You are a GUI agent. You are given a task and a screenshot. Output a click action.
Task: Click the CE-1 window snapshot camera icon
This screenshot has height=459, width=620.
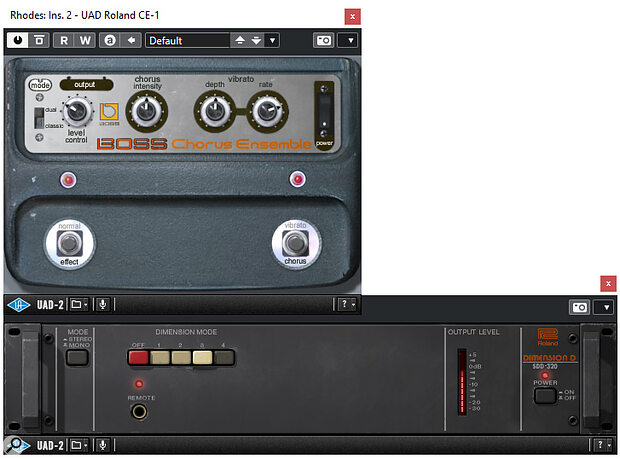(323, 40)
